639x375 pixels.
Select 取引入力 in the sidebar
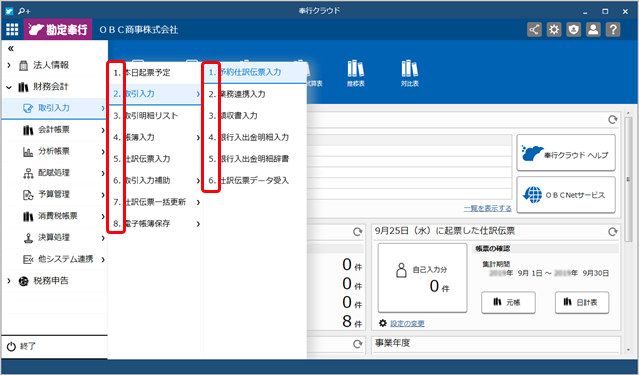tap(55, 108)
